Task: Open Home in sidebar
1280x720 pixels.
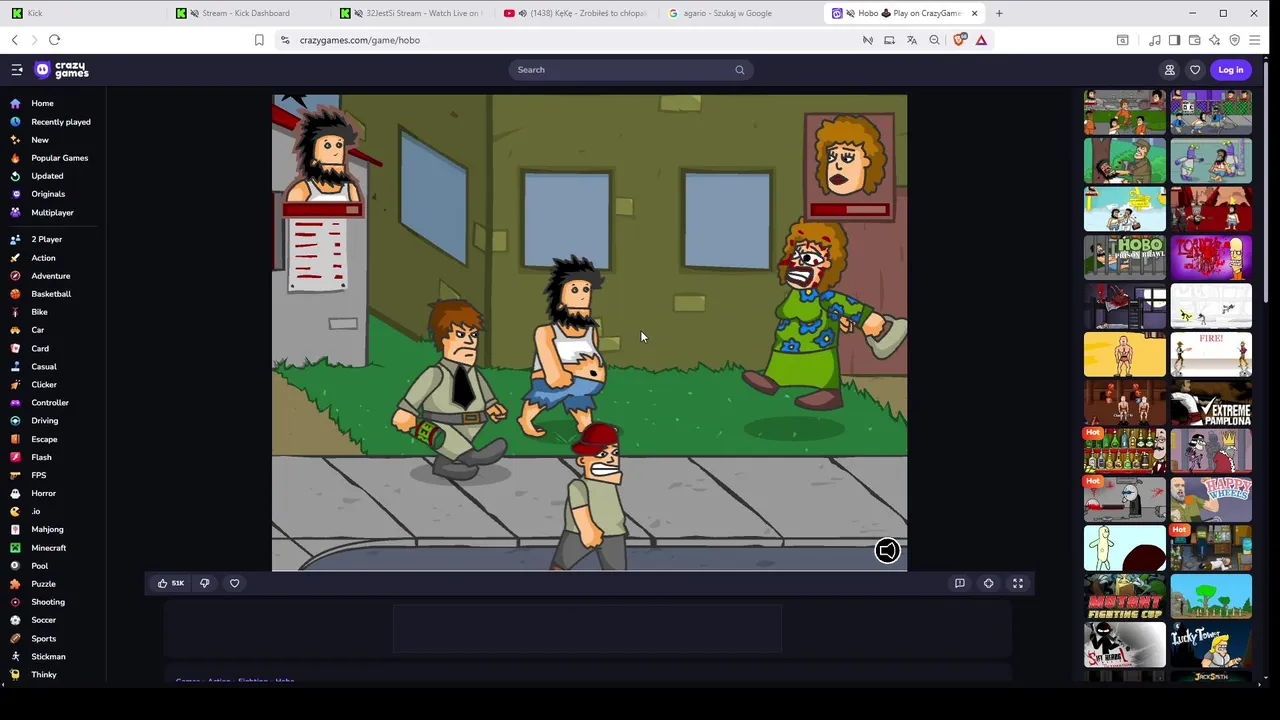Action: [x=42, y=103]
